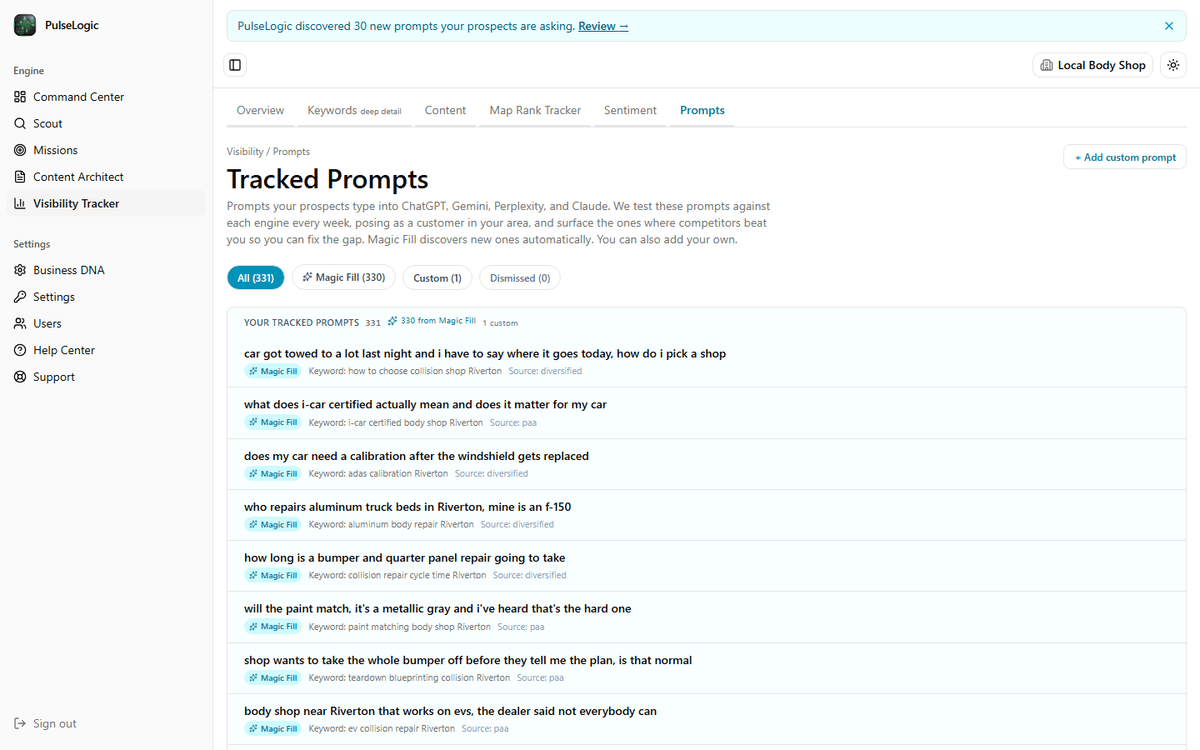This screenshot has height=750, width=1200.
Task: Add a custom prompt
Action: click(1125, 157)
